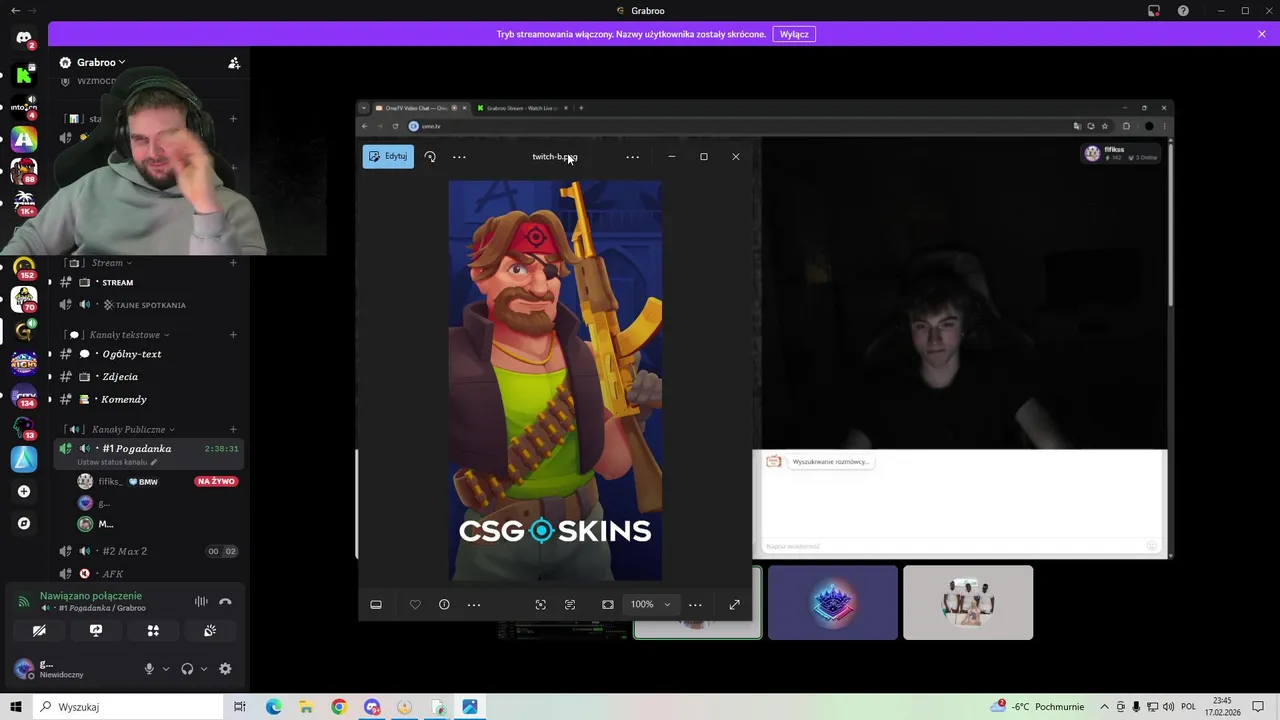
Task: Open headphones output options arrow
Action: 204,669
